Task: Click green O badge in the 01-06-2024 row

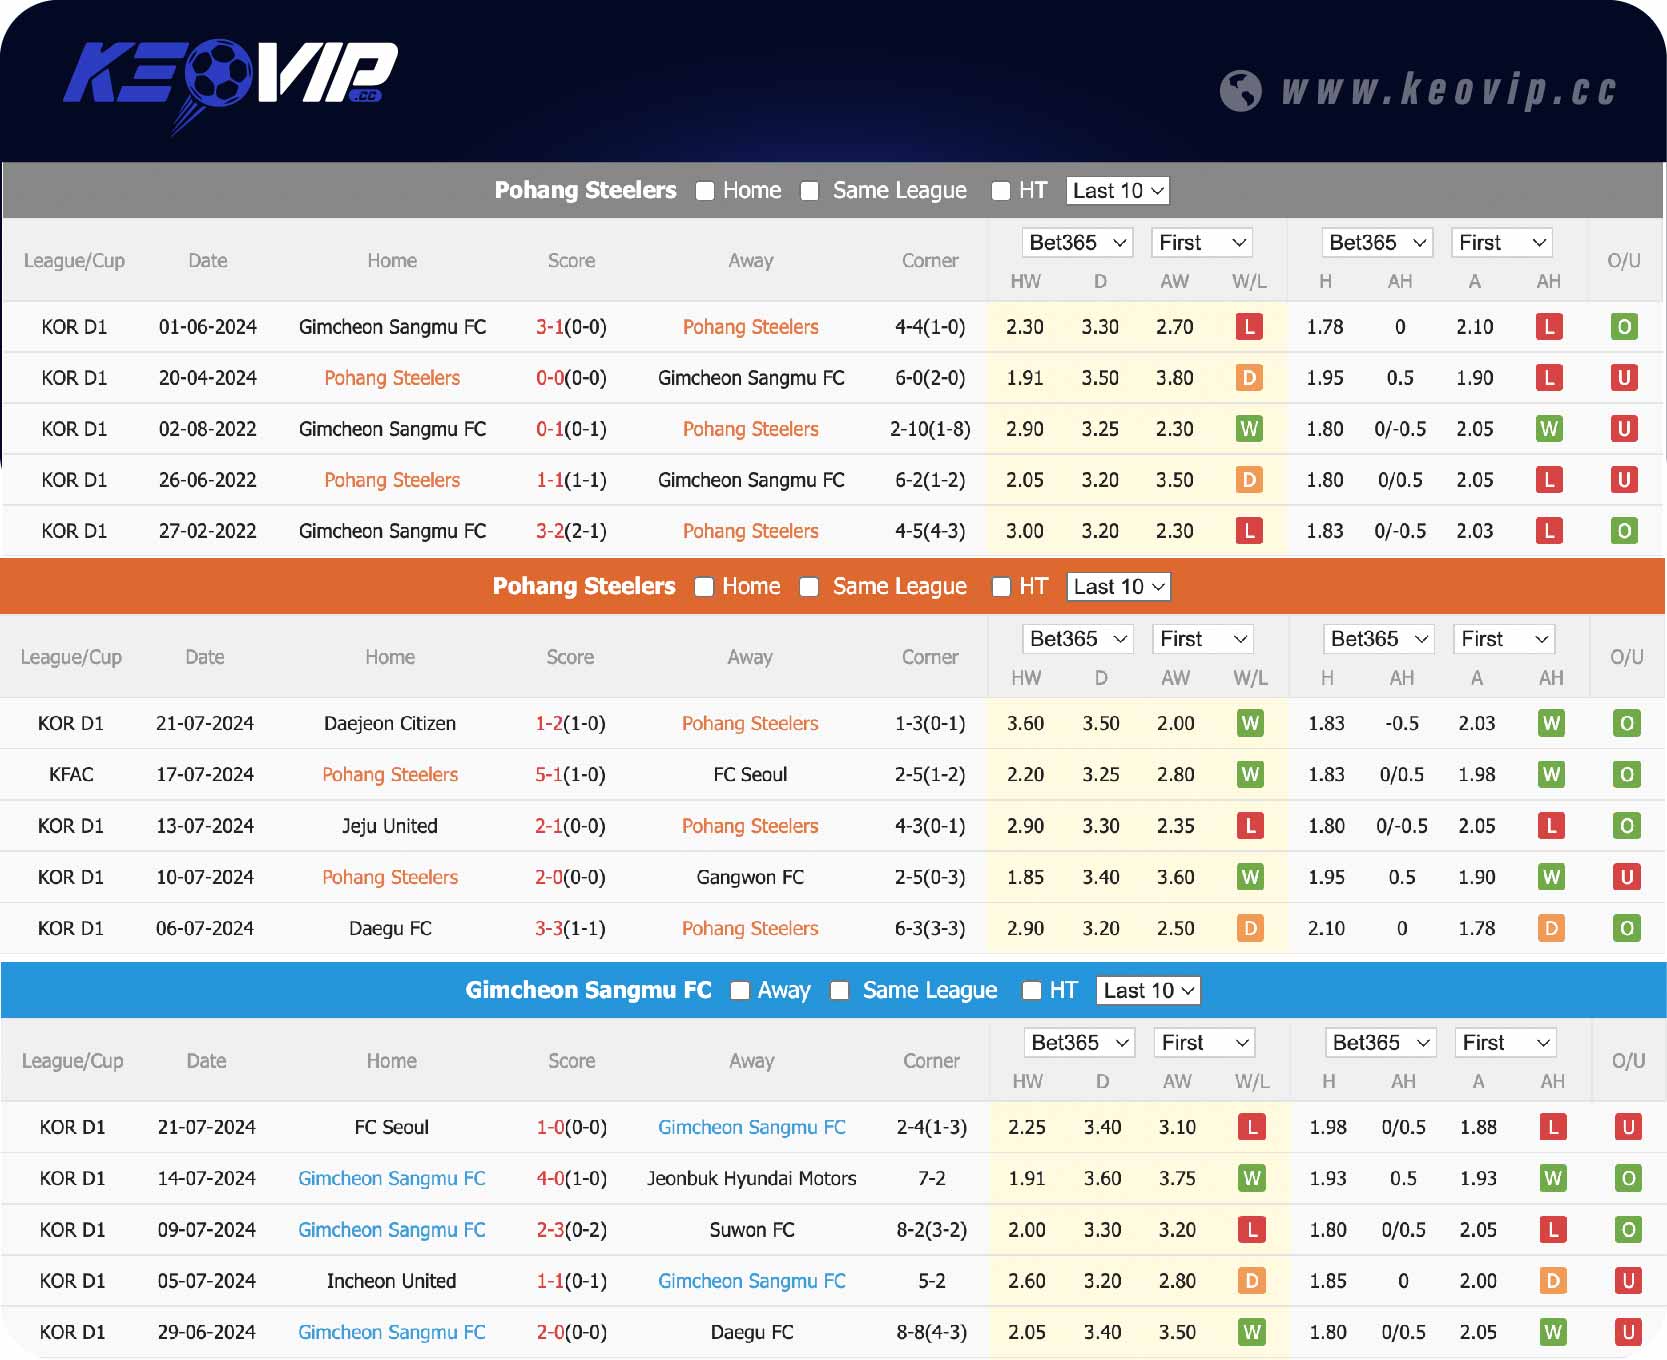Action: click(1623, 327)
